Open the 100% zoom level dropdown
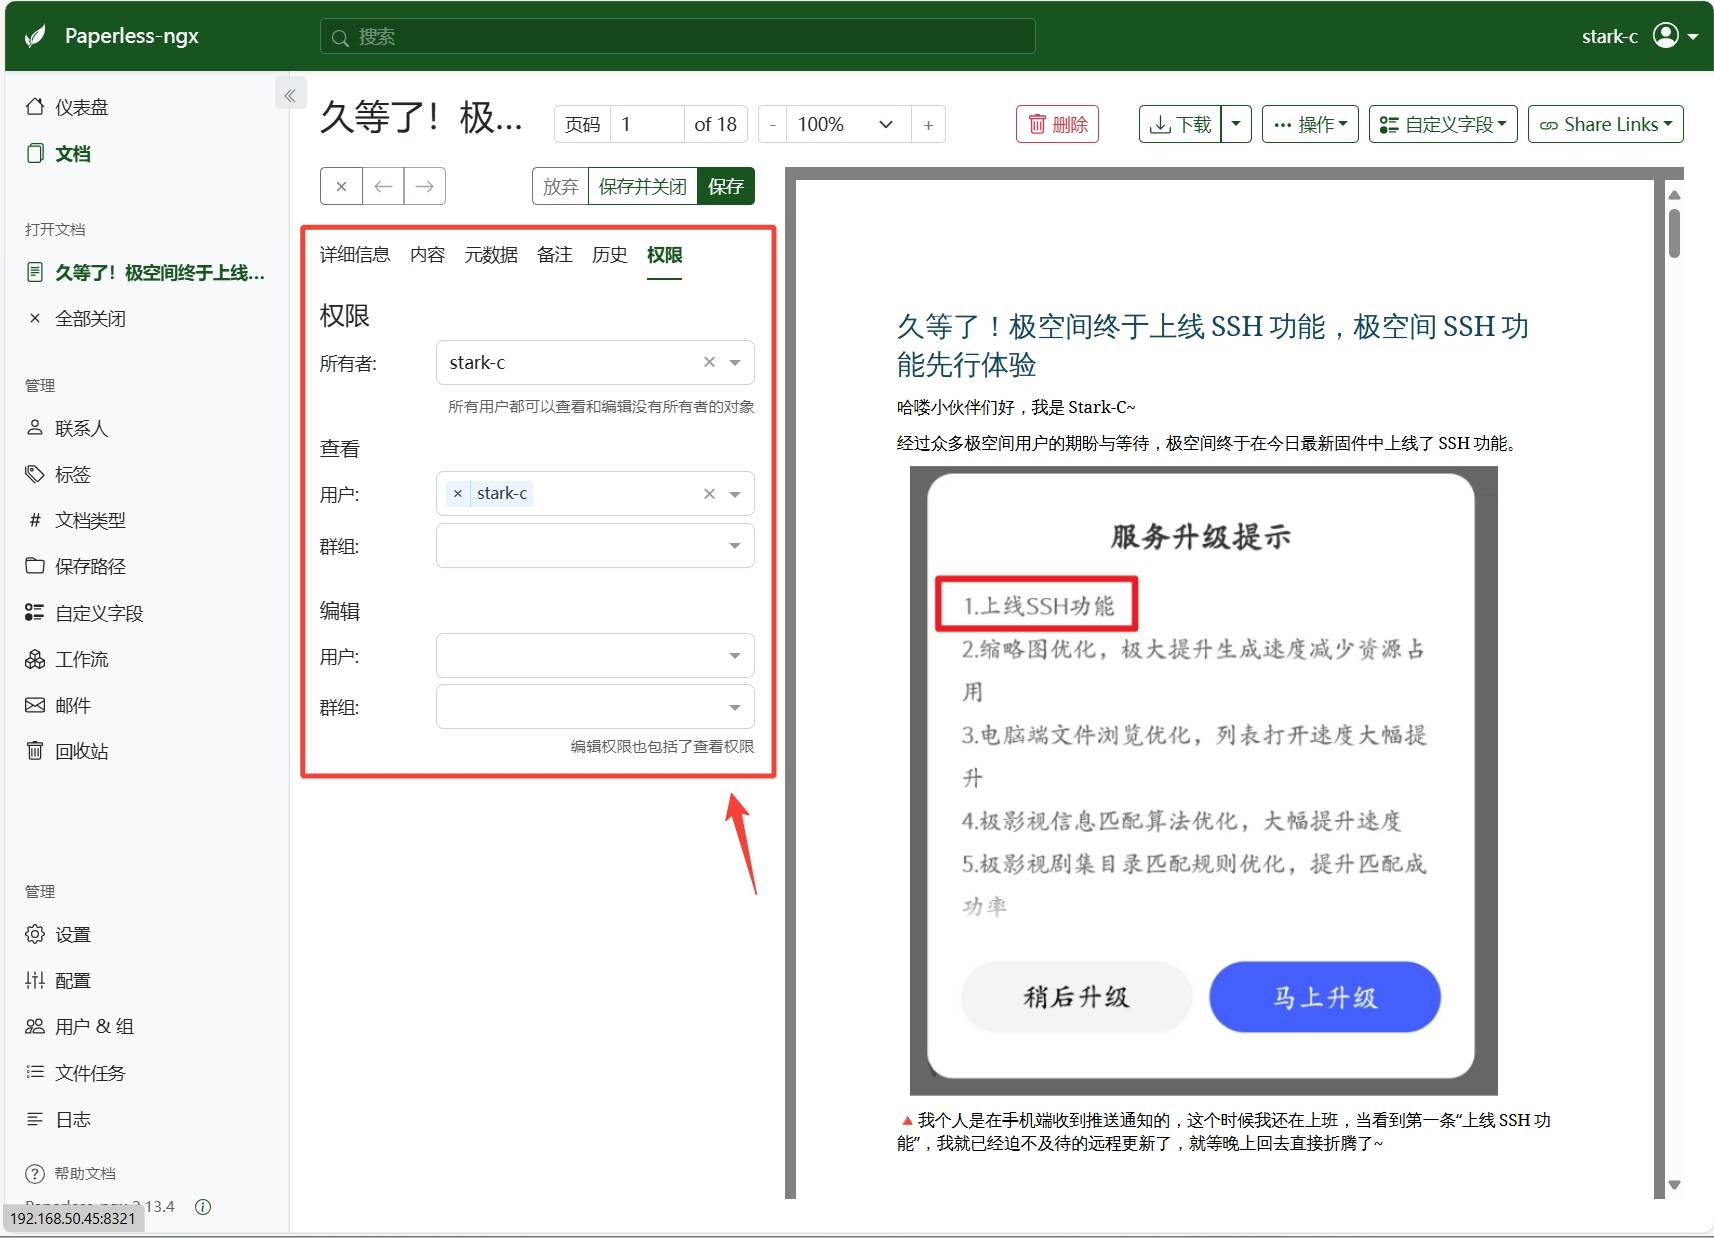1714x1238 pixels. click(848, 124)
